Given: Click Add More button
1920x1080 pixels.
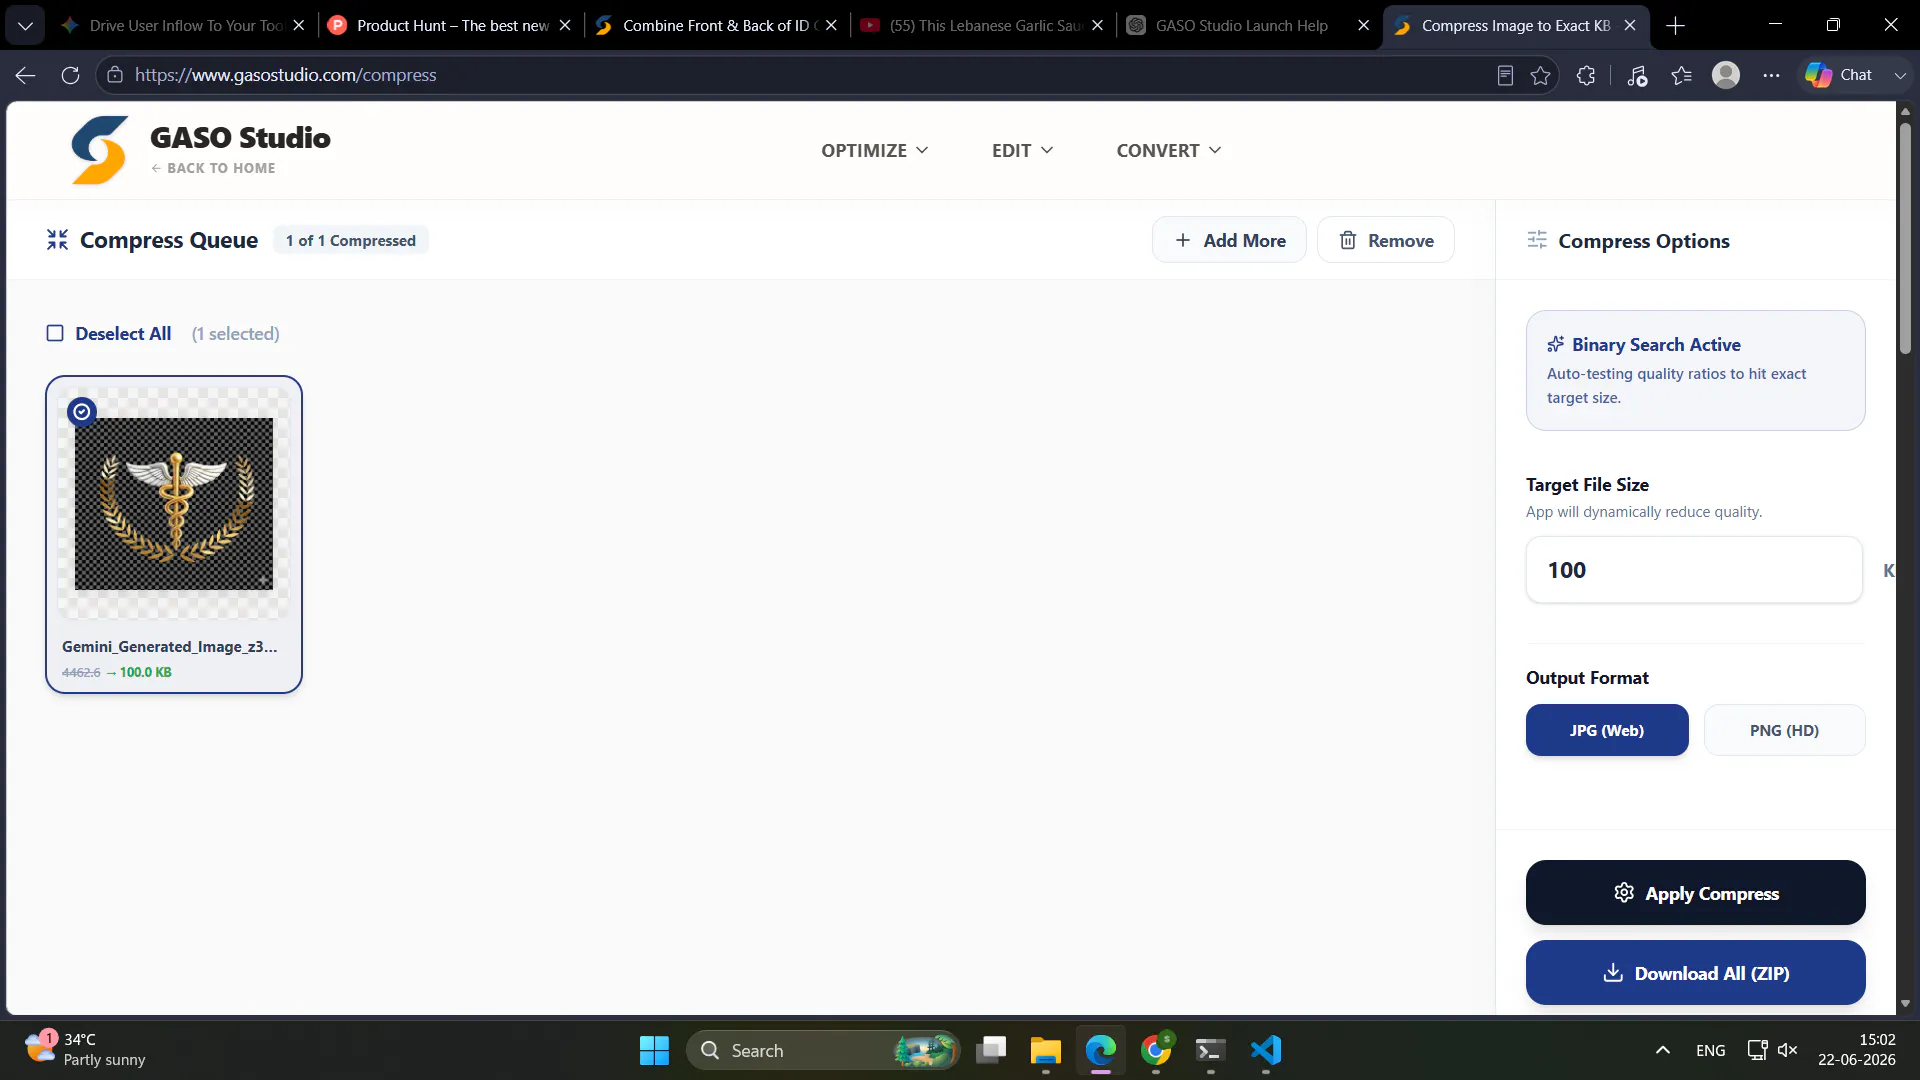Looking at the screenshot, I should click(x=1229, y=240).
